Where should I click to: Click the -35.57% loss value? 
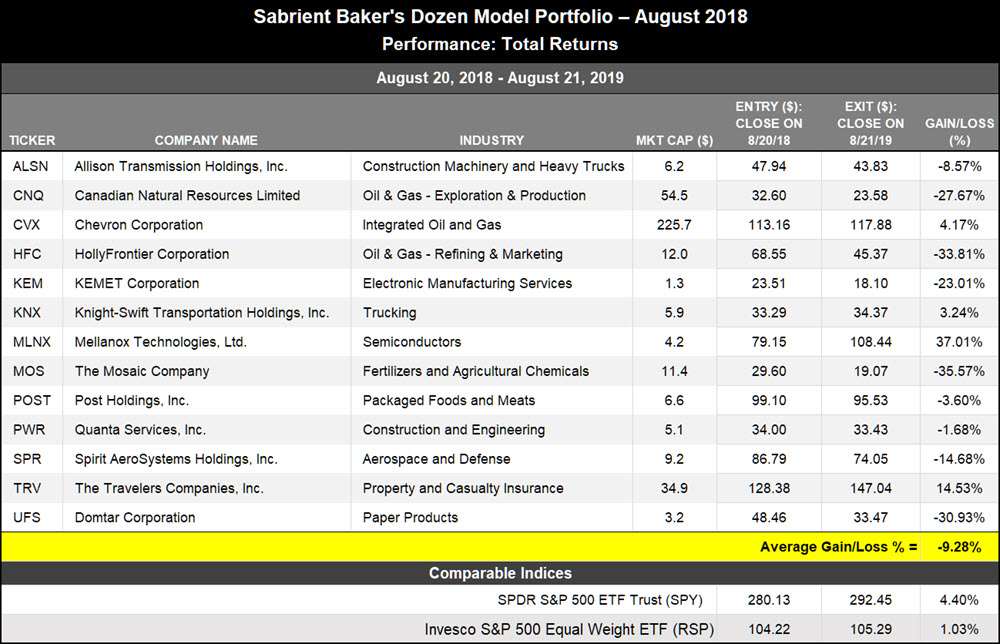(x=959, y=372)
